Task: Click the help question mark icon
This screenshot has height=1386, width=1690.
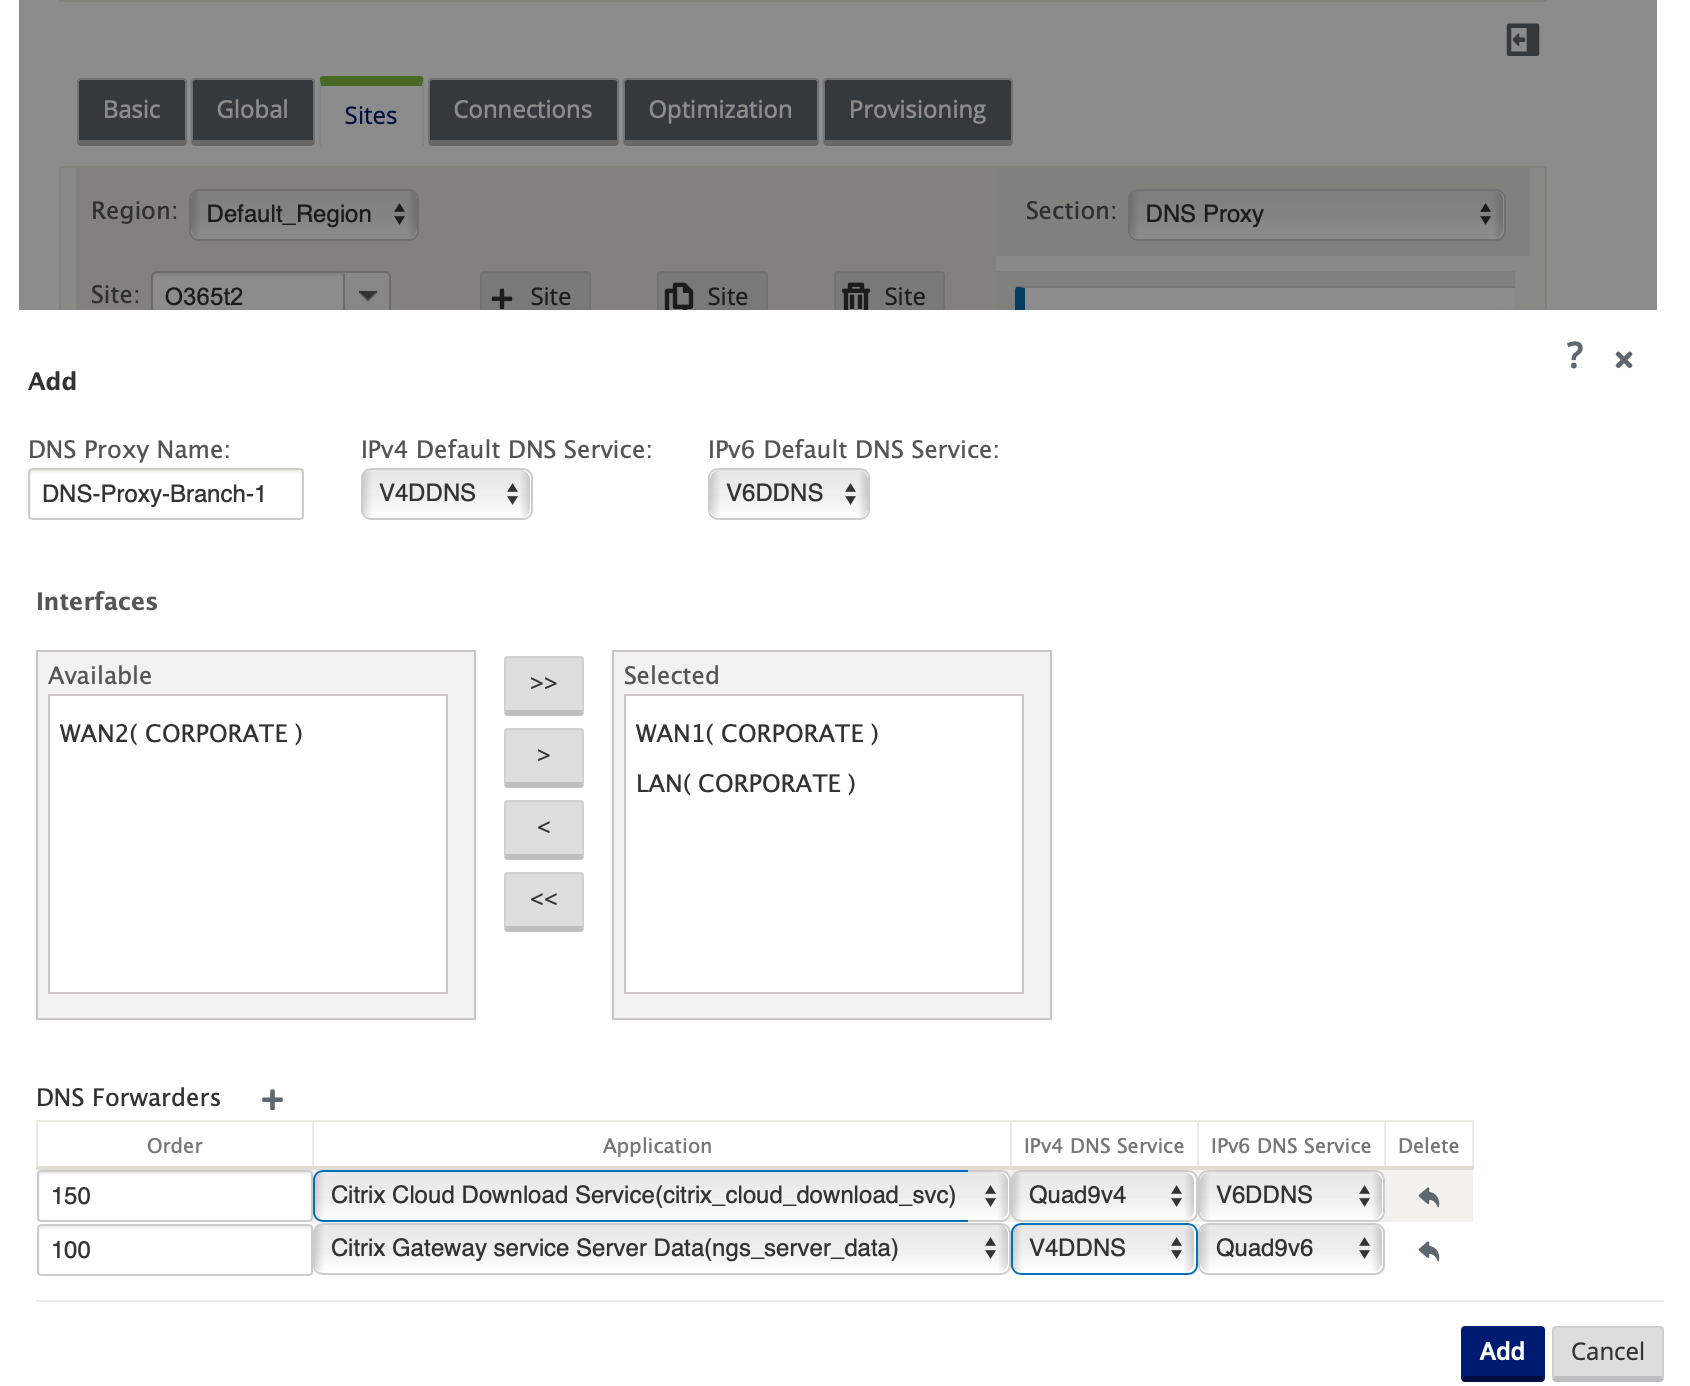Action: click(1575, 355)
